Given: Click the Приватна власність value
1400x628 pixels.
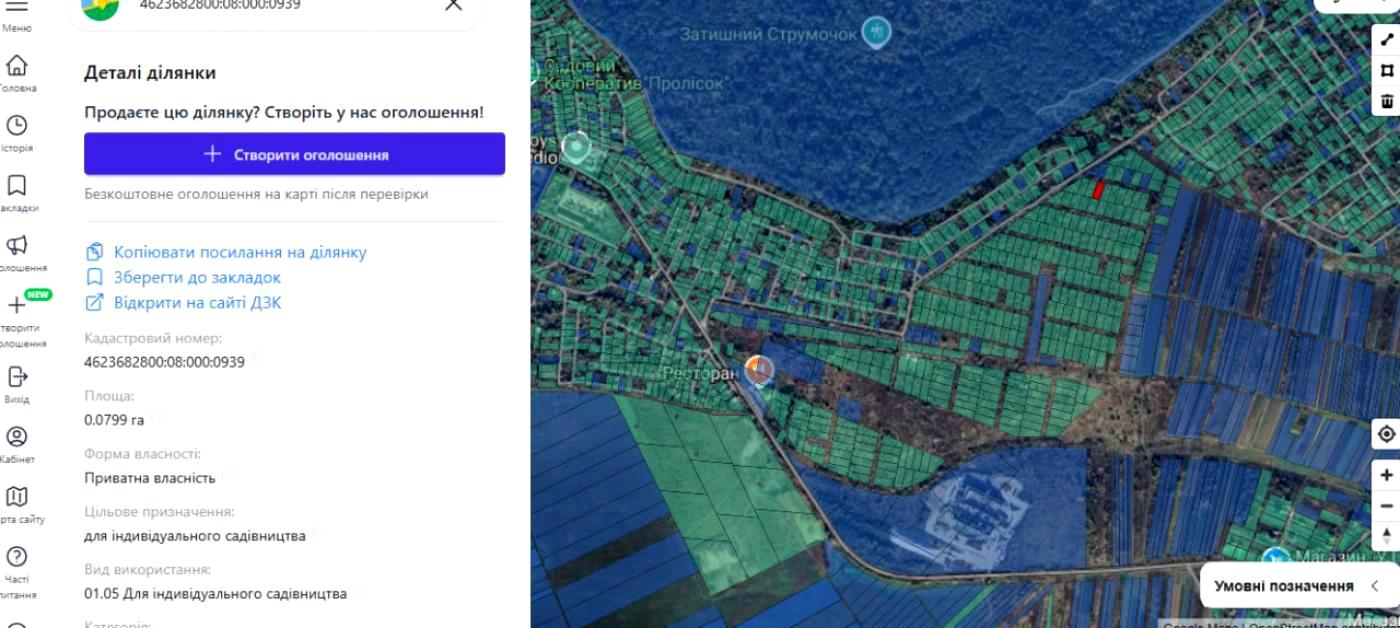Looking at the screenshot, I should click(x=150, y=478).
